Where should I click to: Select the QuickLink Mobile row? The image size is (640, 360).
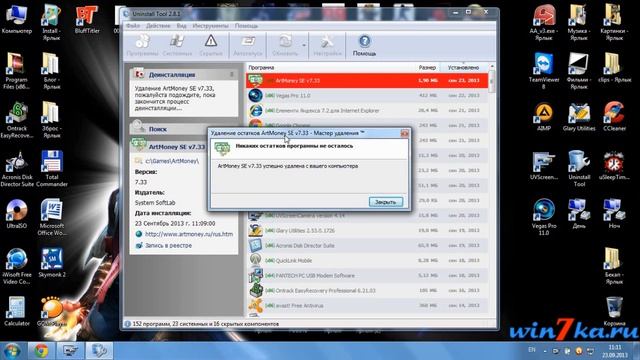(367, 260)
